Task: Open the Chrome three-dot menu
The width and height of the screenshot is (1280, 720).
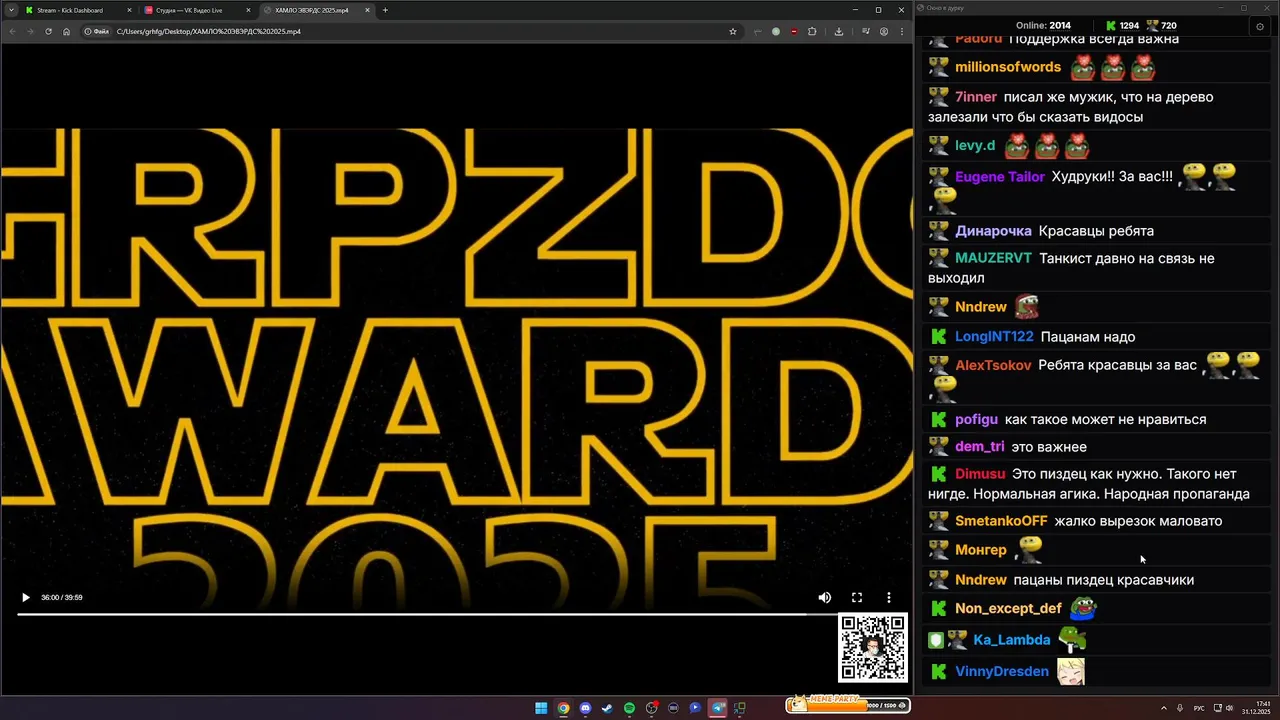Action: 901,31
